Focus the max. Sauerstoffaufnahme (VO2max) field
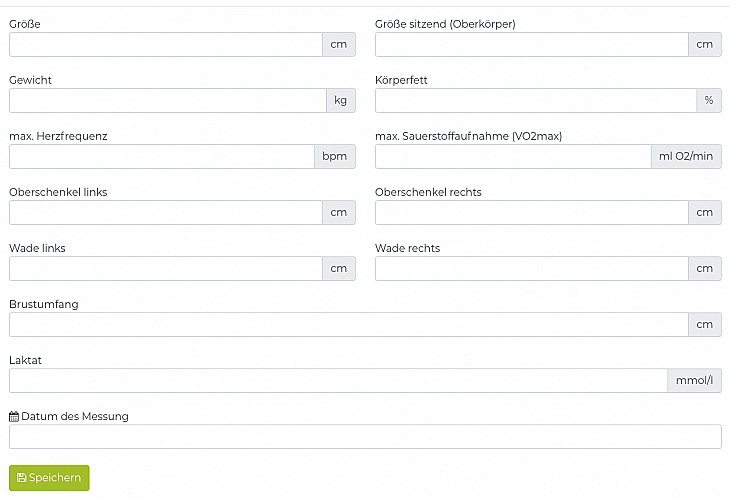 [x=512, y=157]
